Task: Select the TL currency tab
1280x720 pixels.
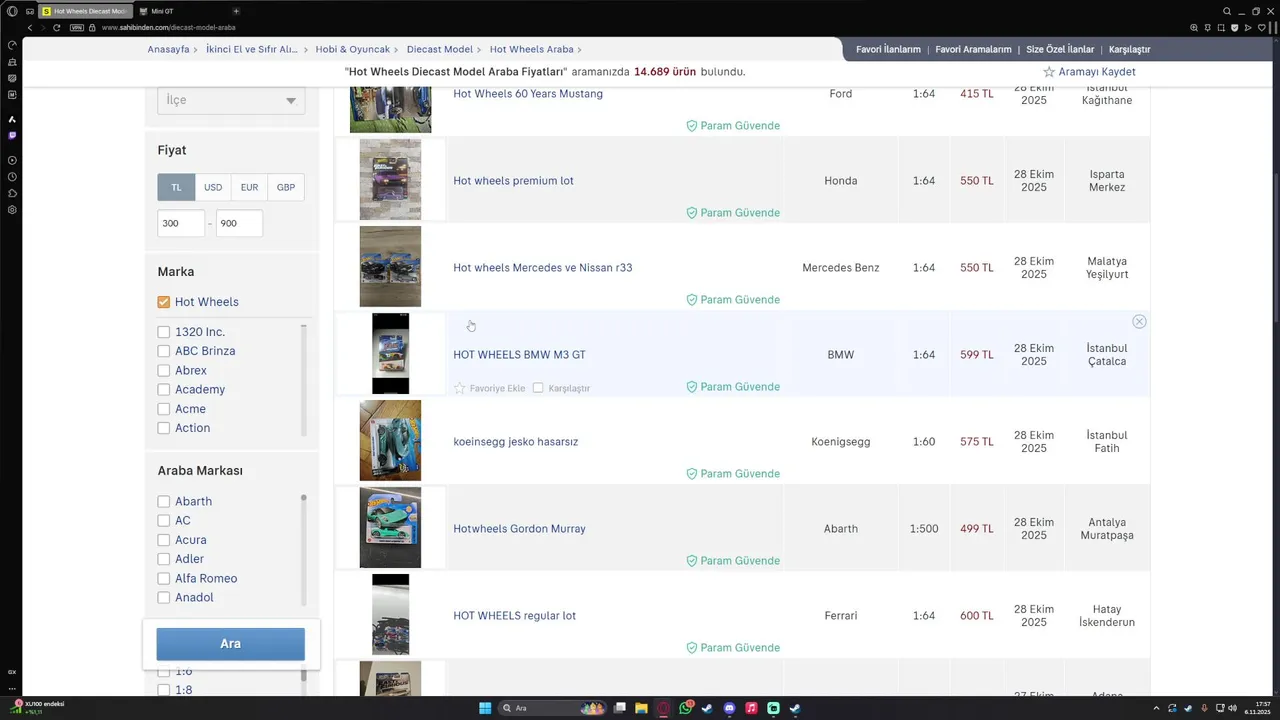Action: (176, 187)
